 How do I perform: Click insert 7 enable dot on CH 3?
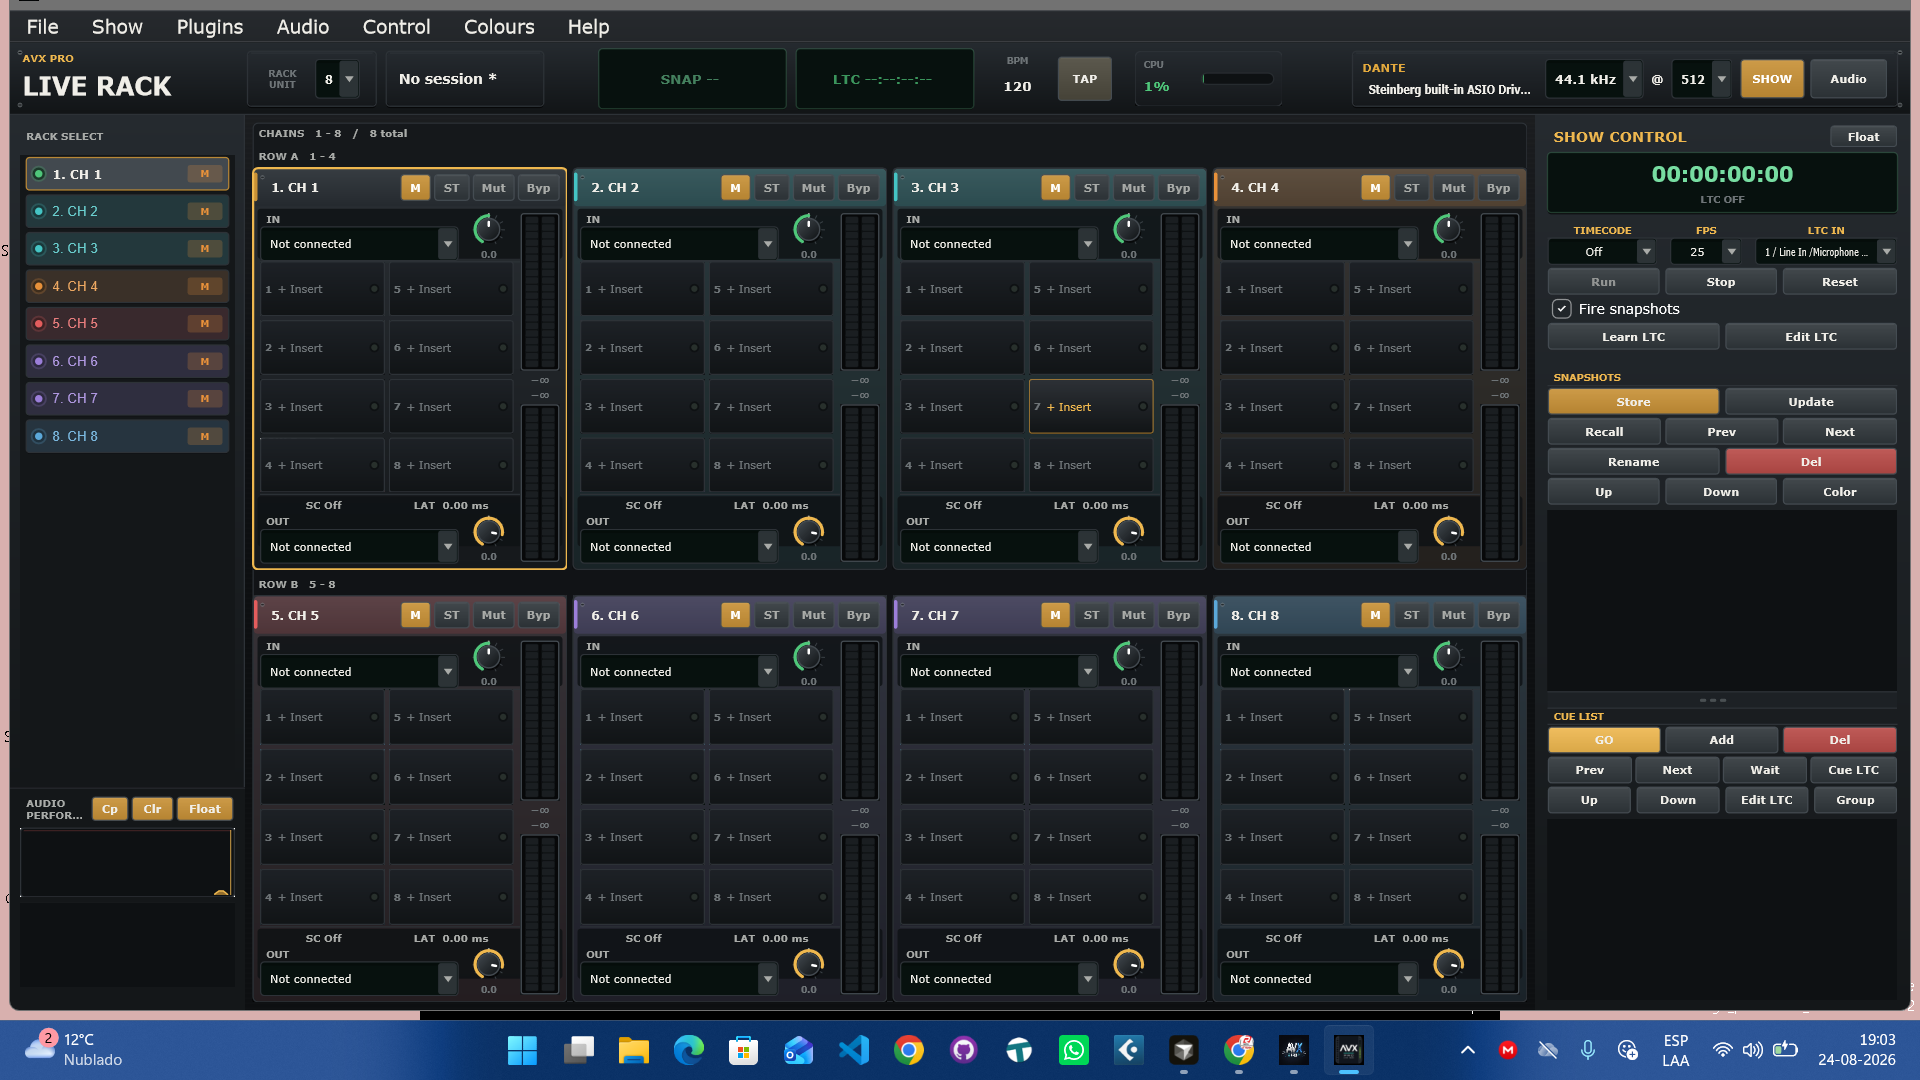[1143, 407]
